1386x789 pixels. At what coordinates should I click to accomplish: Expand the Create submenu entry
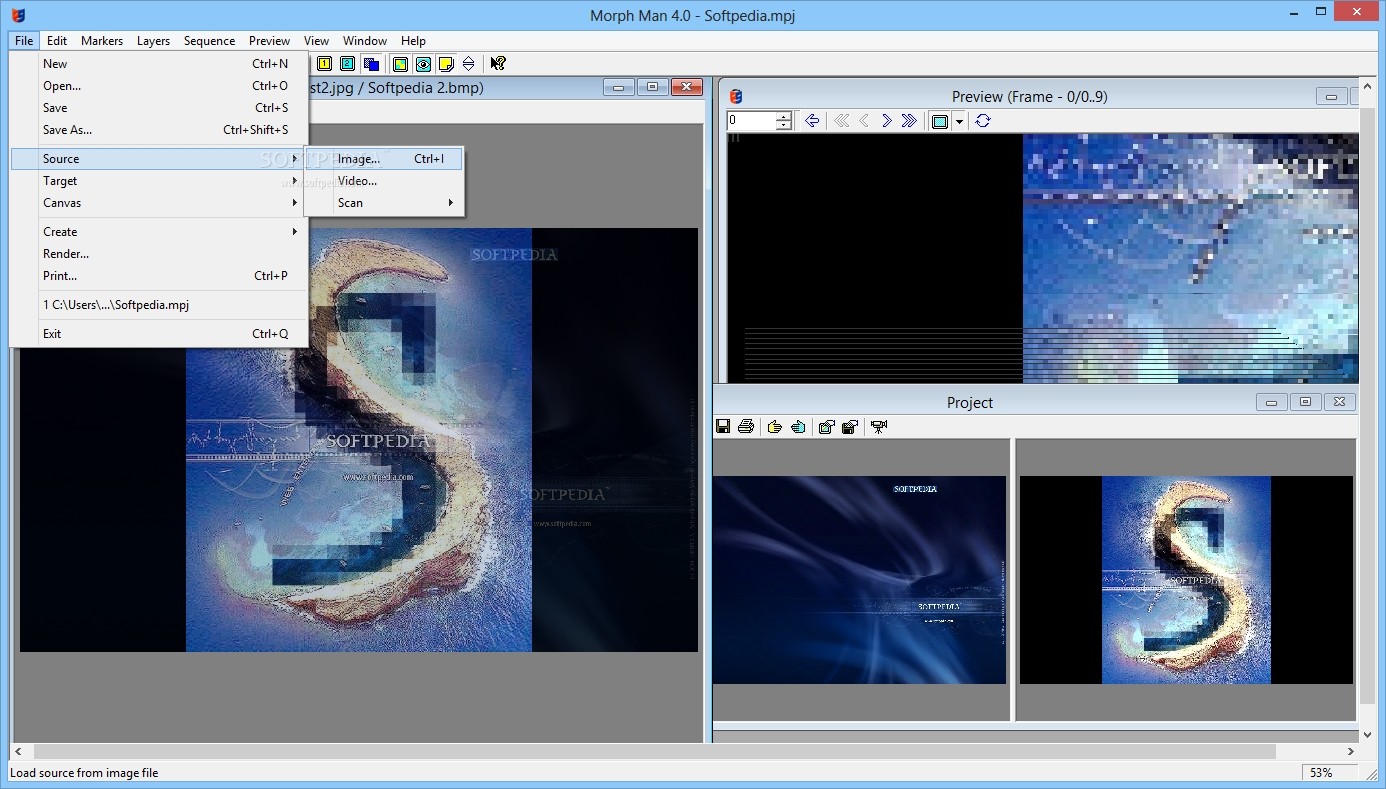(159, 232)
